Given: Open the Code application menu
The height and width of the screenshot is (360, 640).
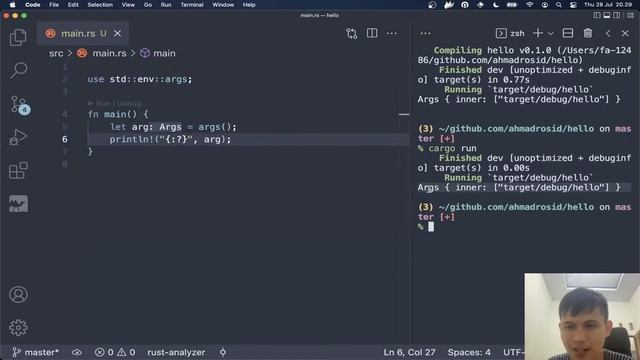Looking at the screenshot, I should pos(32,5).
